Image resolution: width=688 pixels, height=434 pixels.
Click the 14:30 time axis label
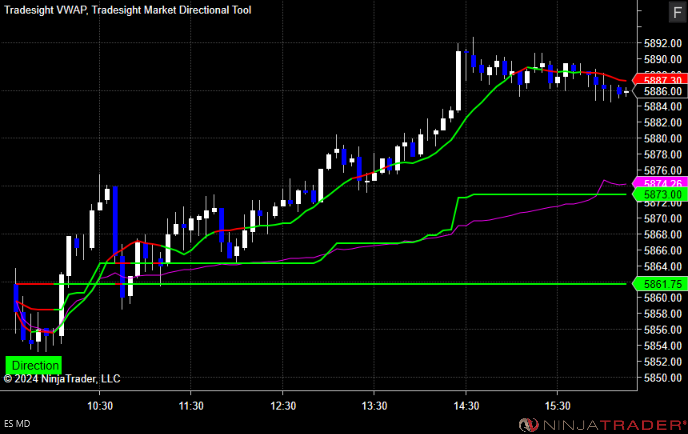466,406
